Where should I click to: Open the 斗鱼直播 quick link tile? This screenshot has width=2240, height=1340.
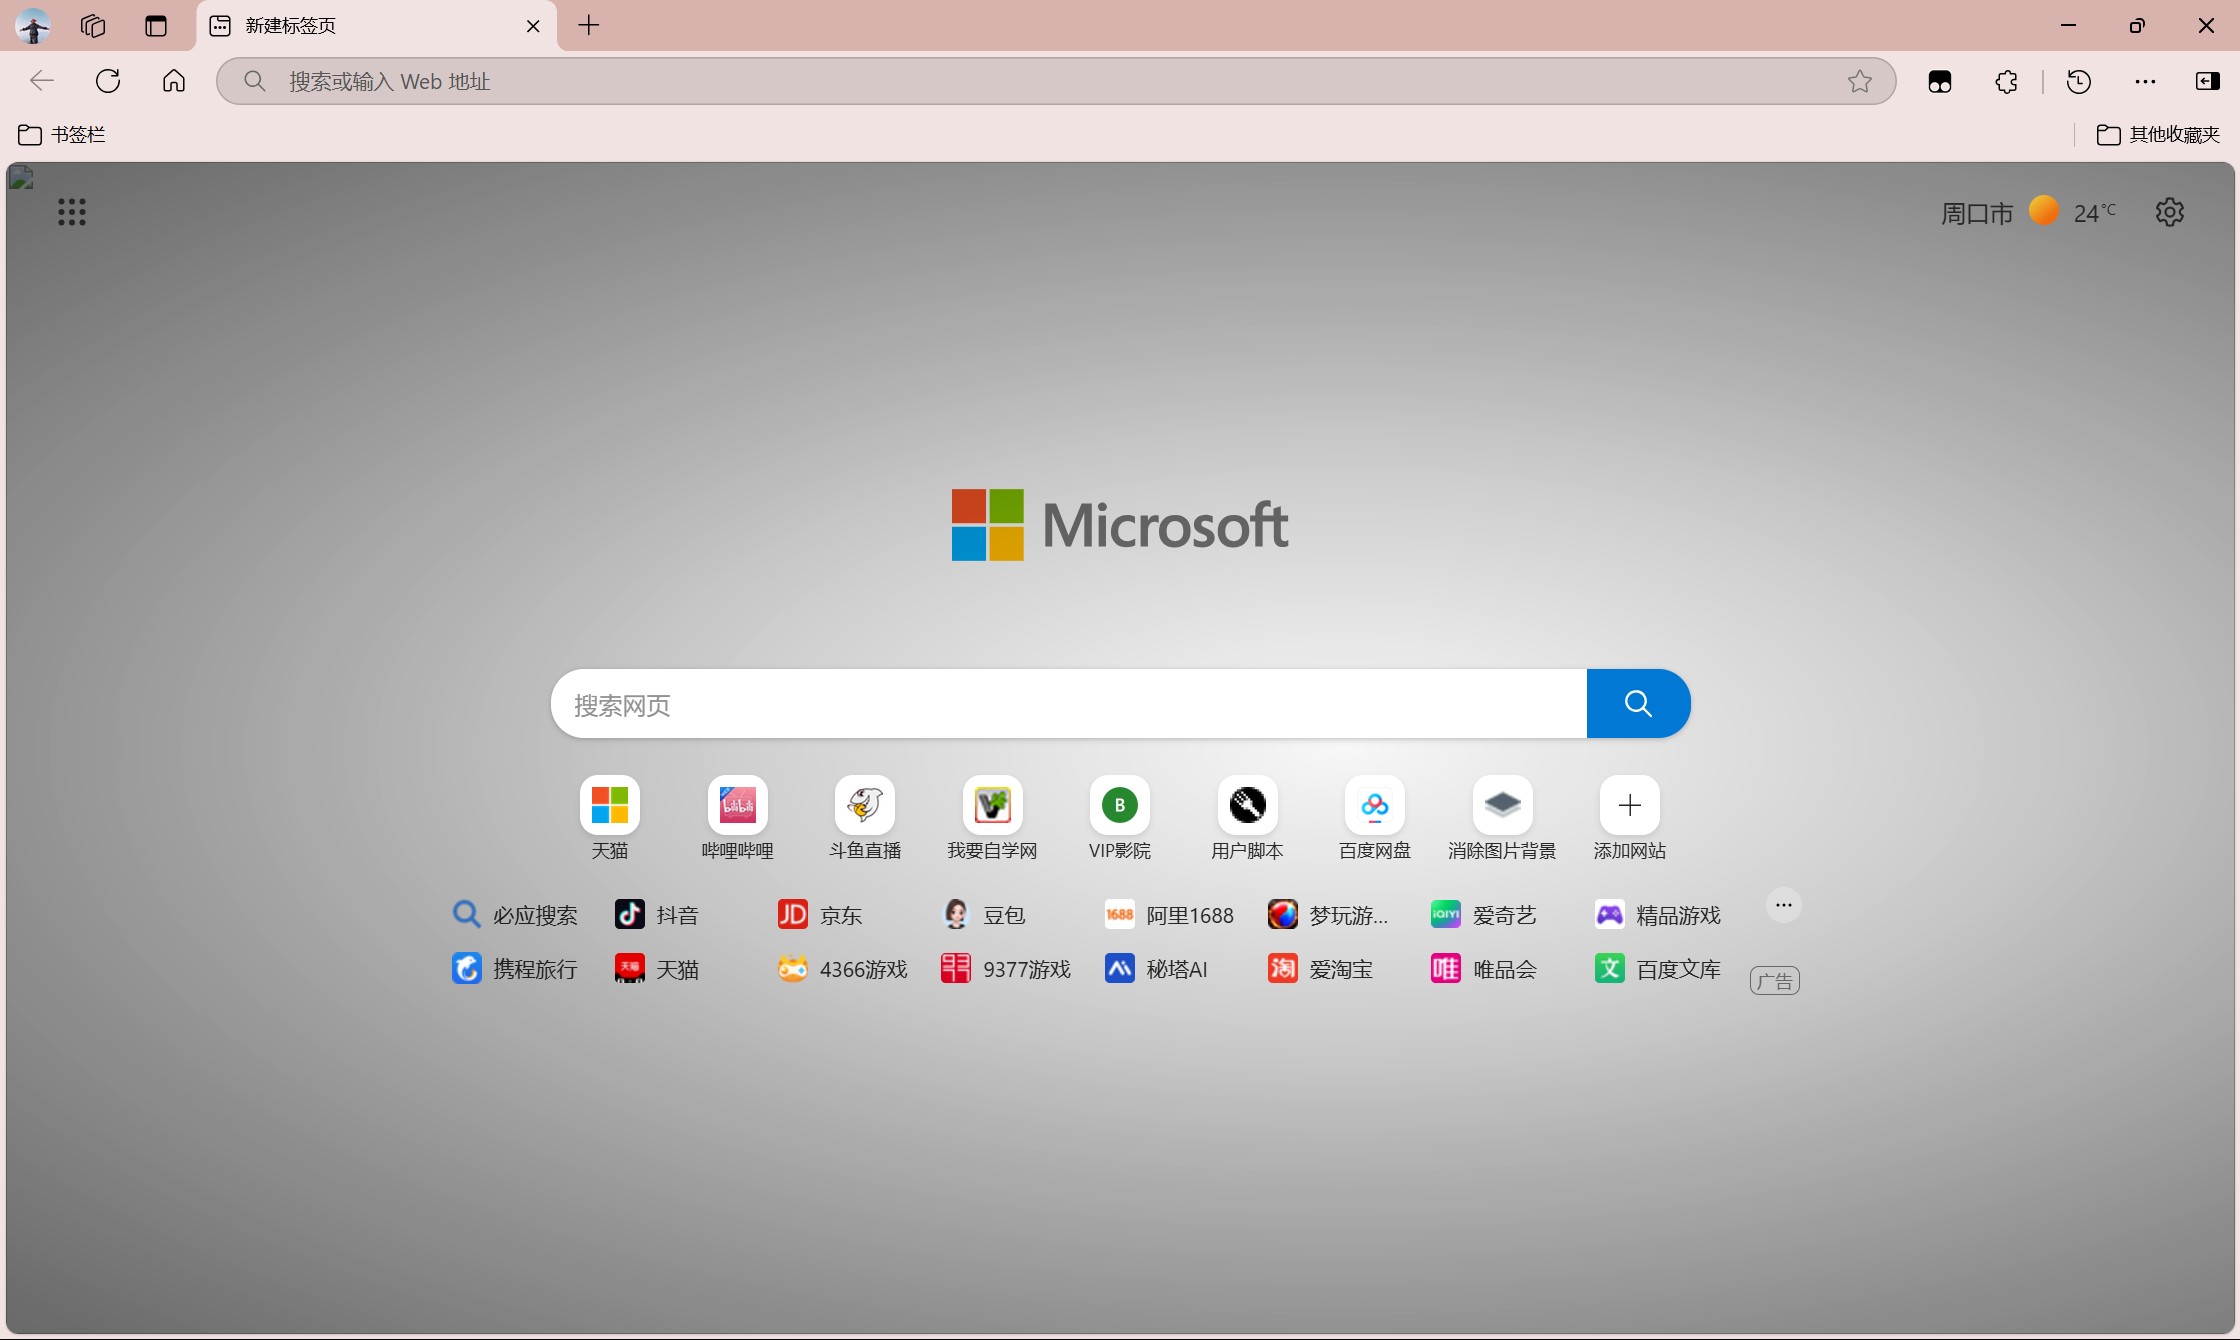[865, 819]
